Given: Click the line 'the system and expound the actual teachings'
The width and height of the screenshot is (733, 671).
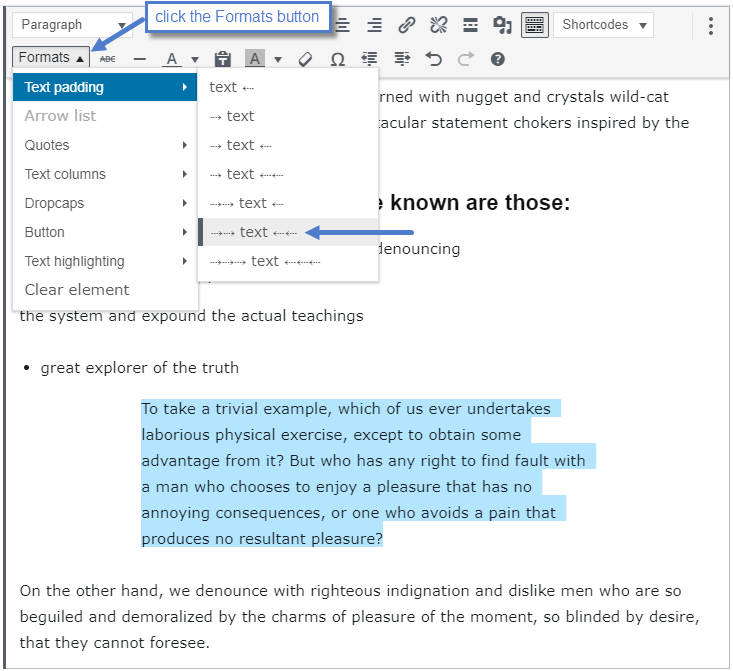Looking at the screenshot, I should [191, 316].
